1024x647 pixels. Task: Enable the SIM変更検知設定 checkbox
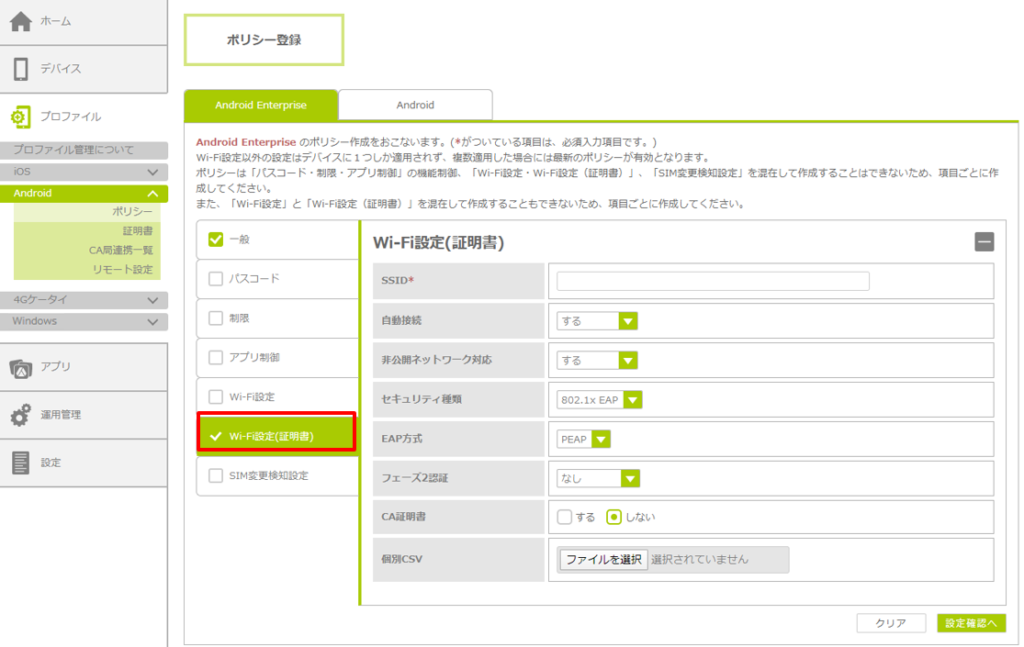pos(216,476)
